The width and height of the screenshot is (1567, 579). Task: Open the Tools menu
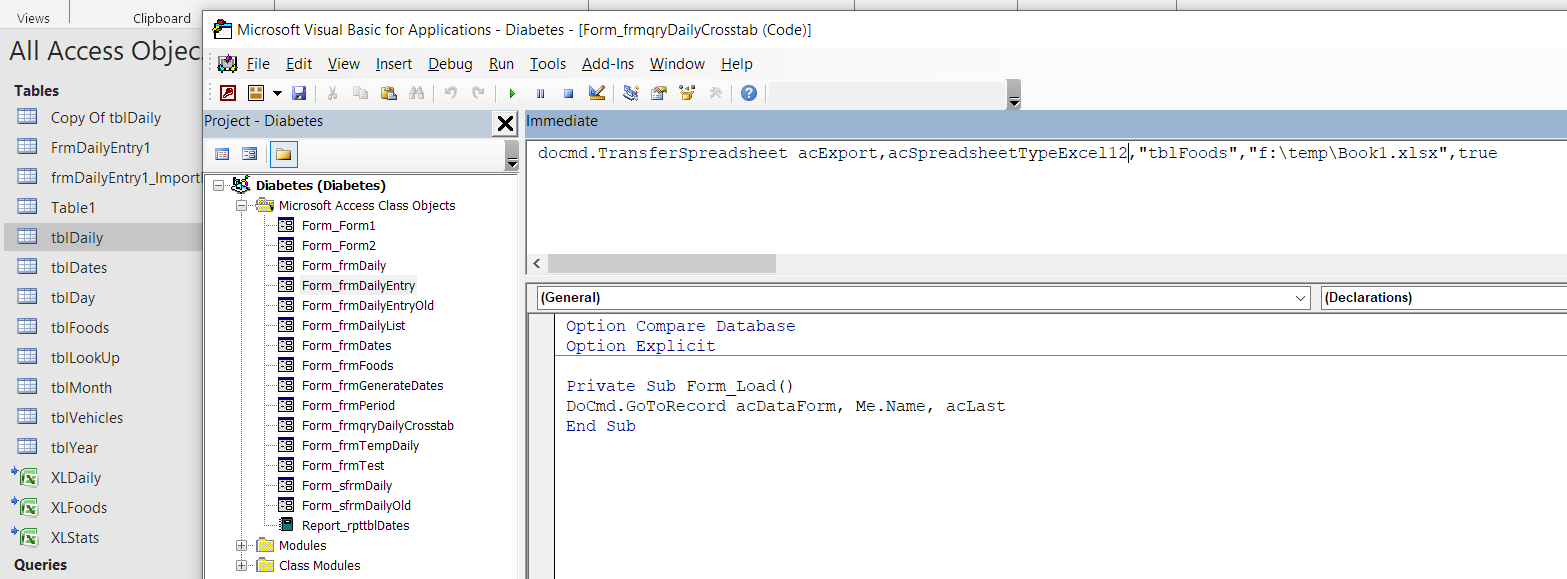tap(548, 63)
